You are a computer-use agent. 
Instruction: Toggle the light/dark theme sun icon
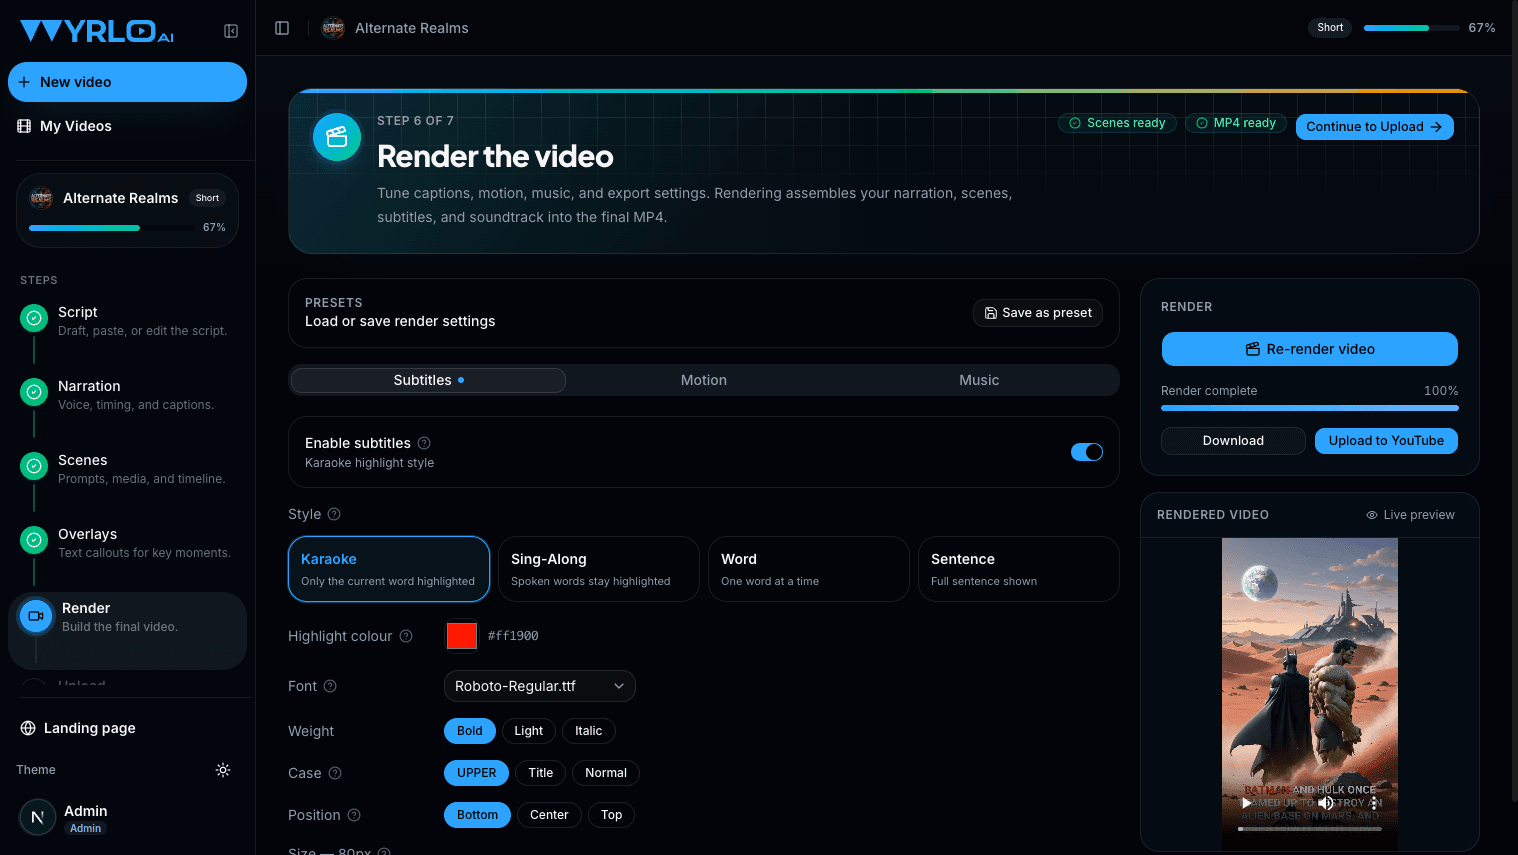click(223, 770)
